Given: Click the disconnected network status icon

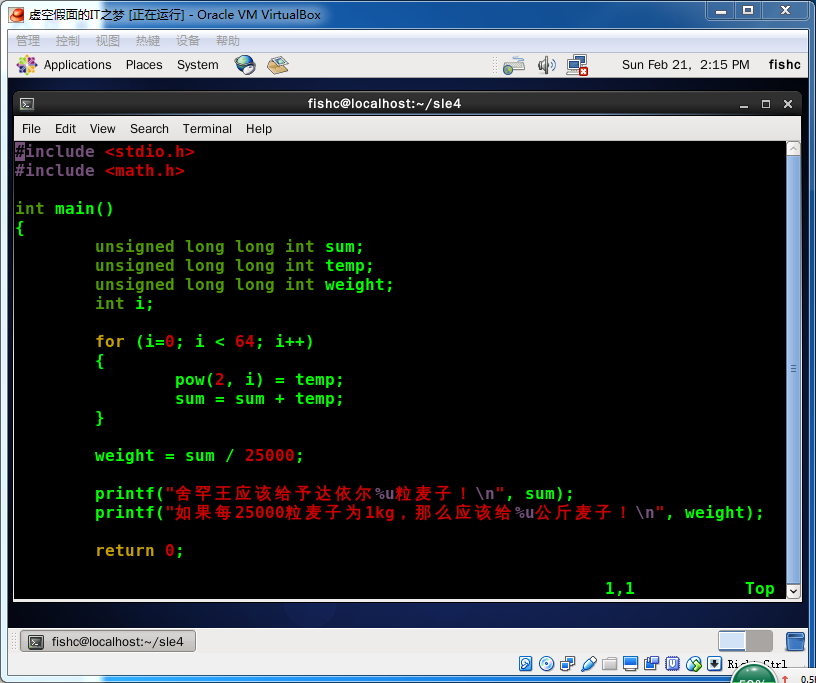Looking at the screenshot, I should [x=577, y=65].
